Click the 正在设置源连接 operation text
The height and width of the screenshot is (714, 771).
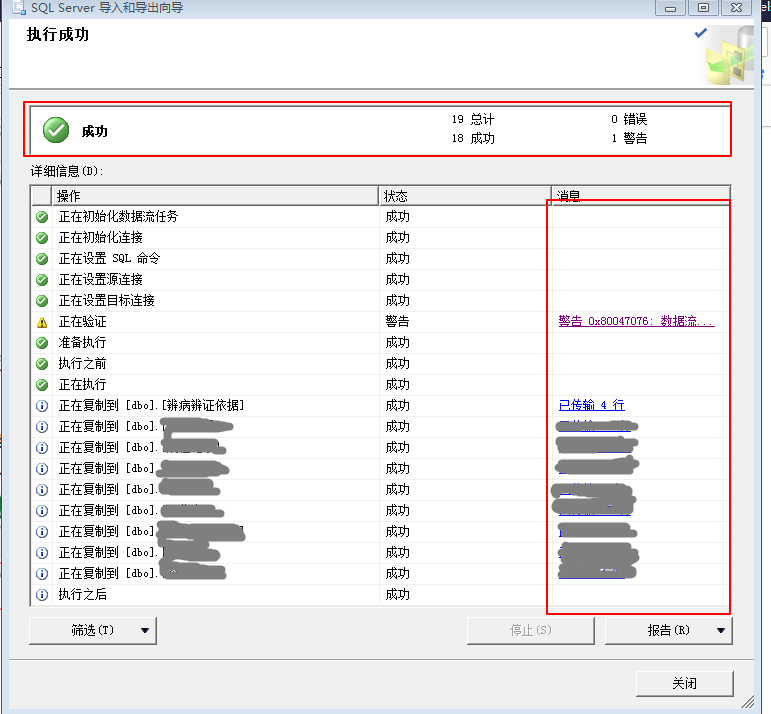click(x=101, y=279)
